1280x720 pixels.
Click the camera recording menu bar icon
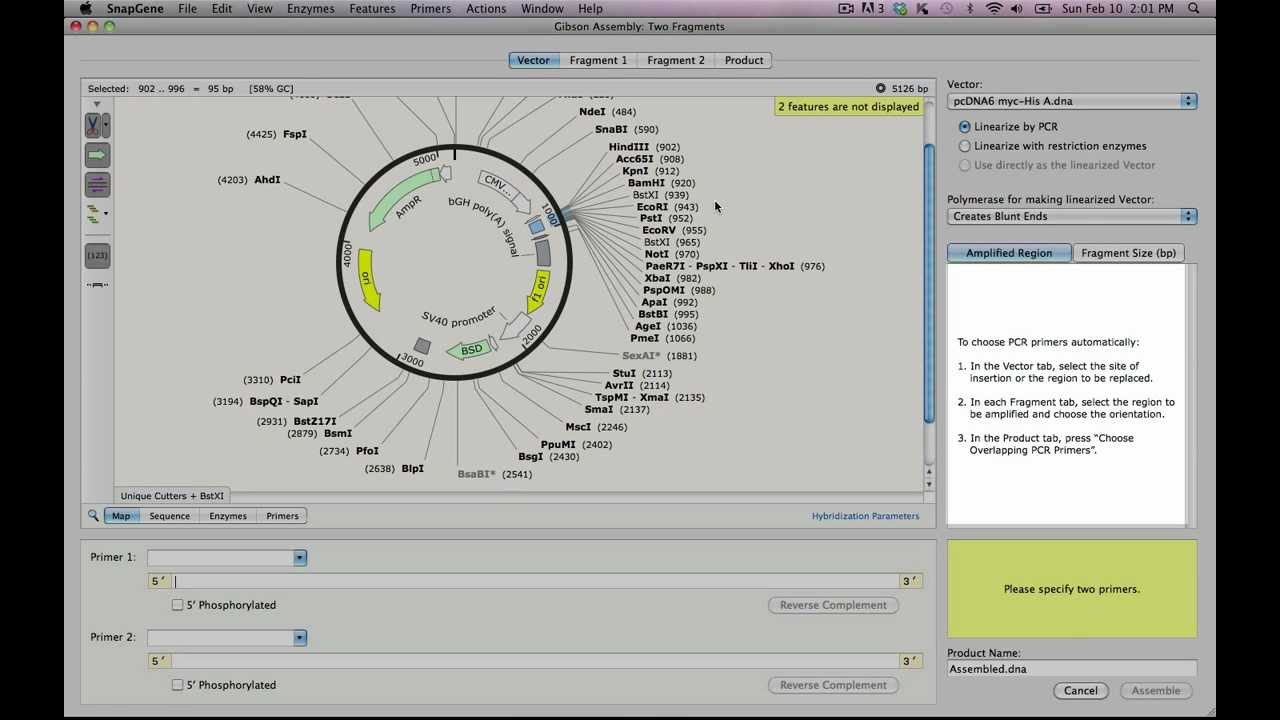pos(846,9)
